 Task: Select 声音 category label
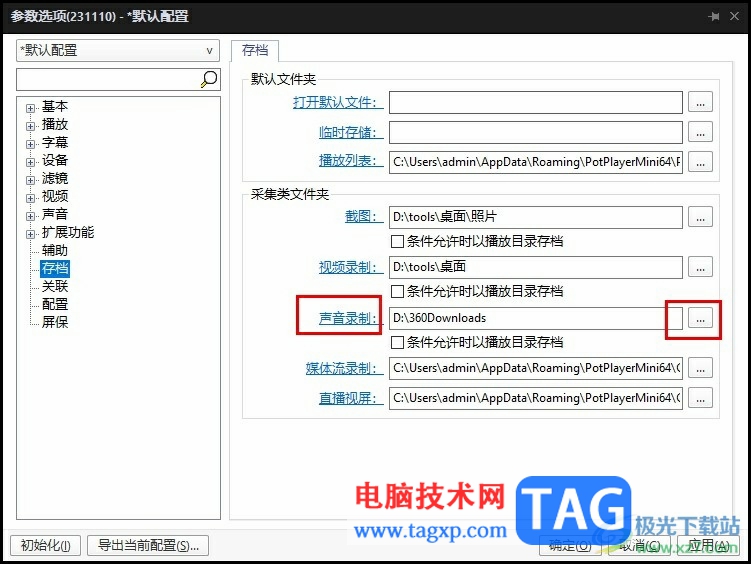coord(55,214)
